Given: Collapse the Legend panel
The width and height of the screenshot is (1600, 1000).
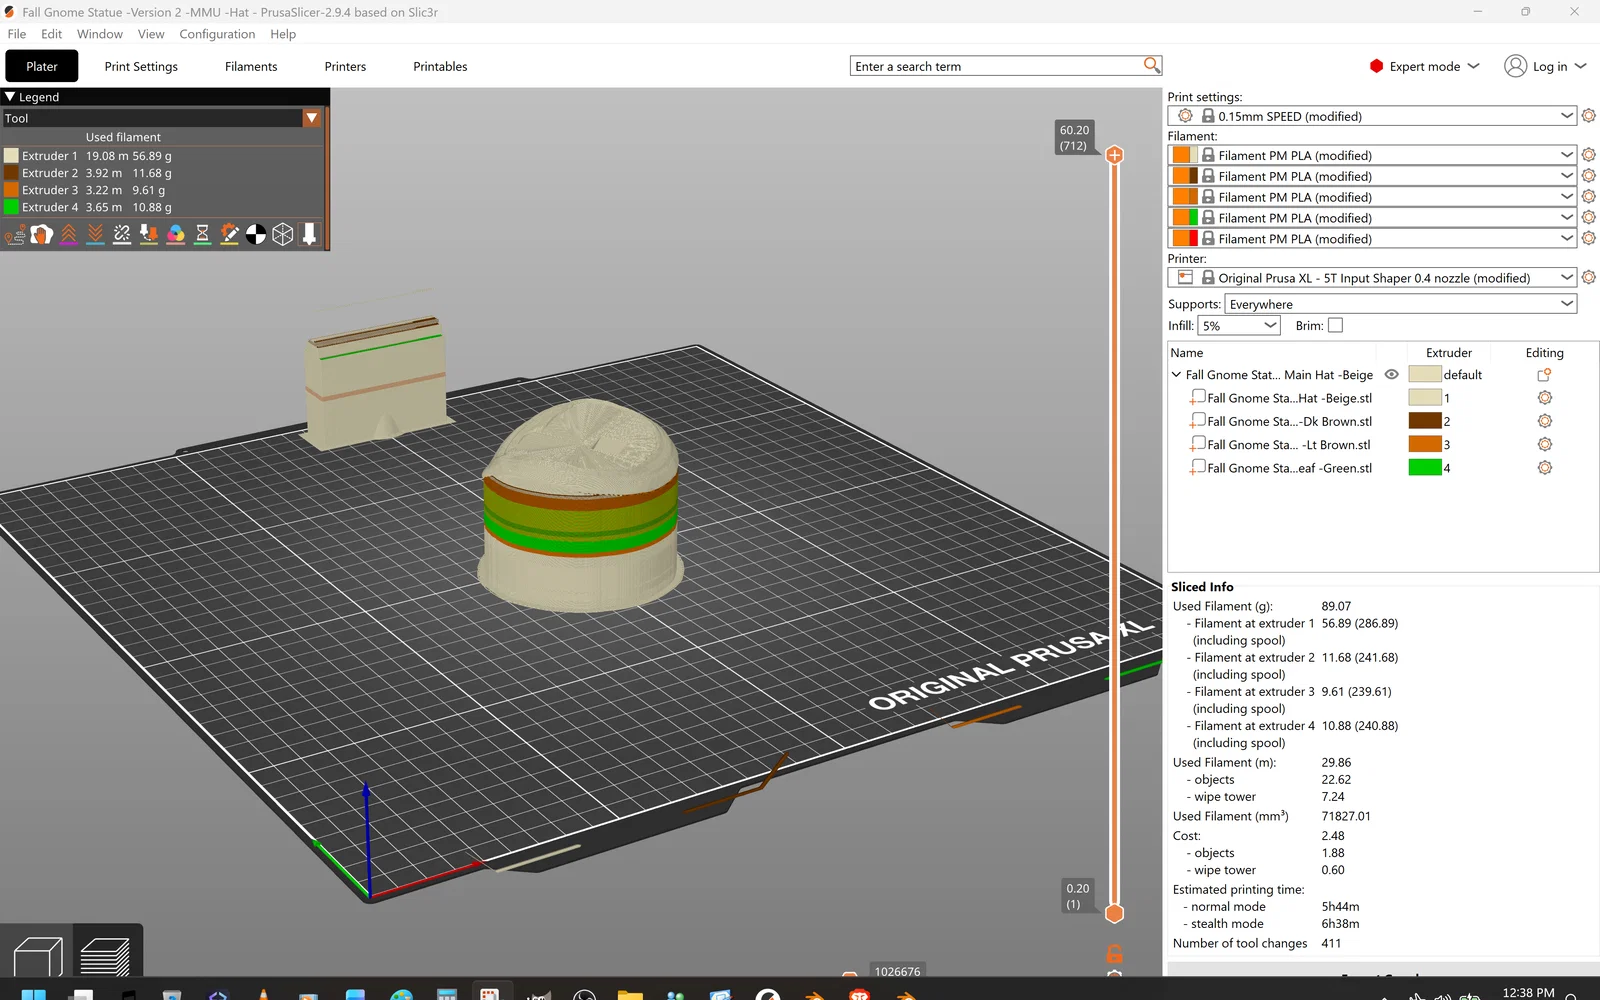Looking at the screenshot, I should pos(10,97).
